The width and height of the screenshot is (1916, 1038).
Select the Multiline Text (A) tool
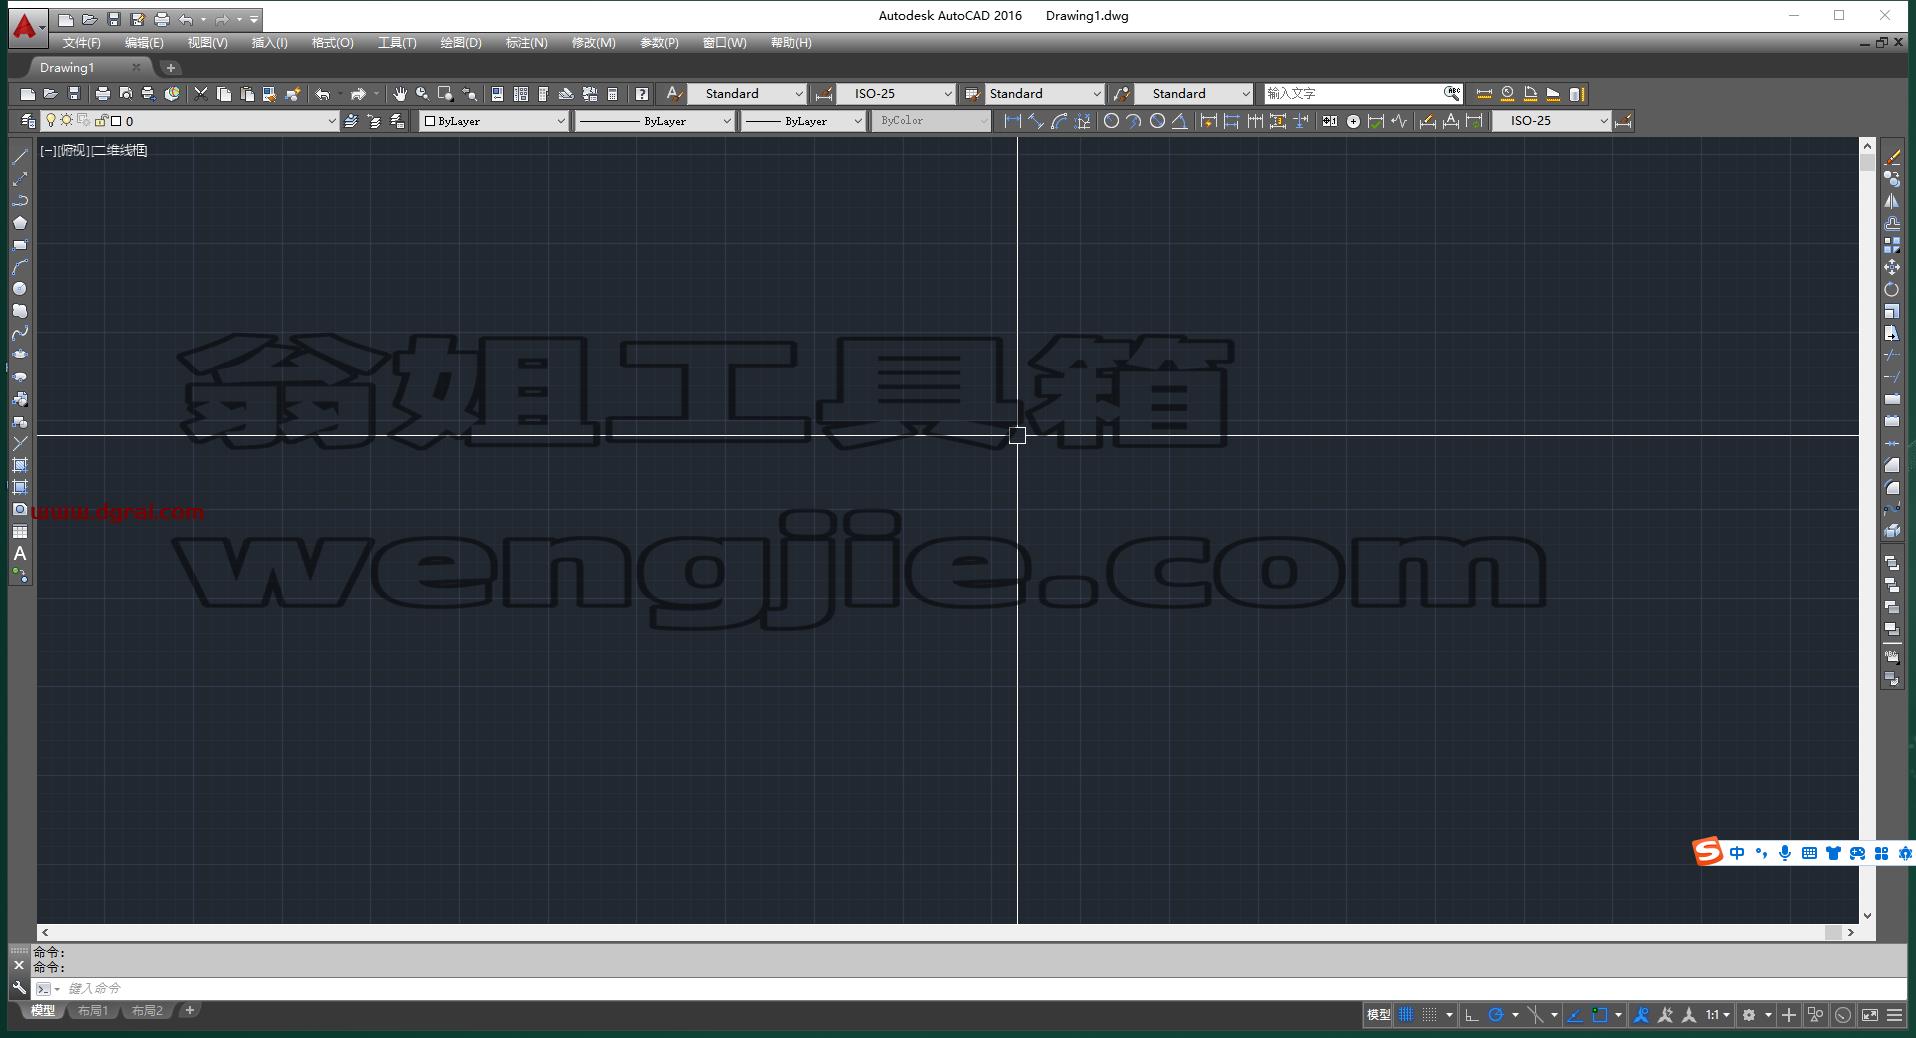click(x=19, y=553)
